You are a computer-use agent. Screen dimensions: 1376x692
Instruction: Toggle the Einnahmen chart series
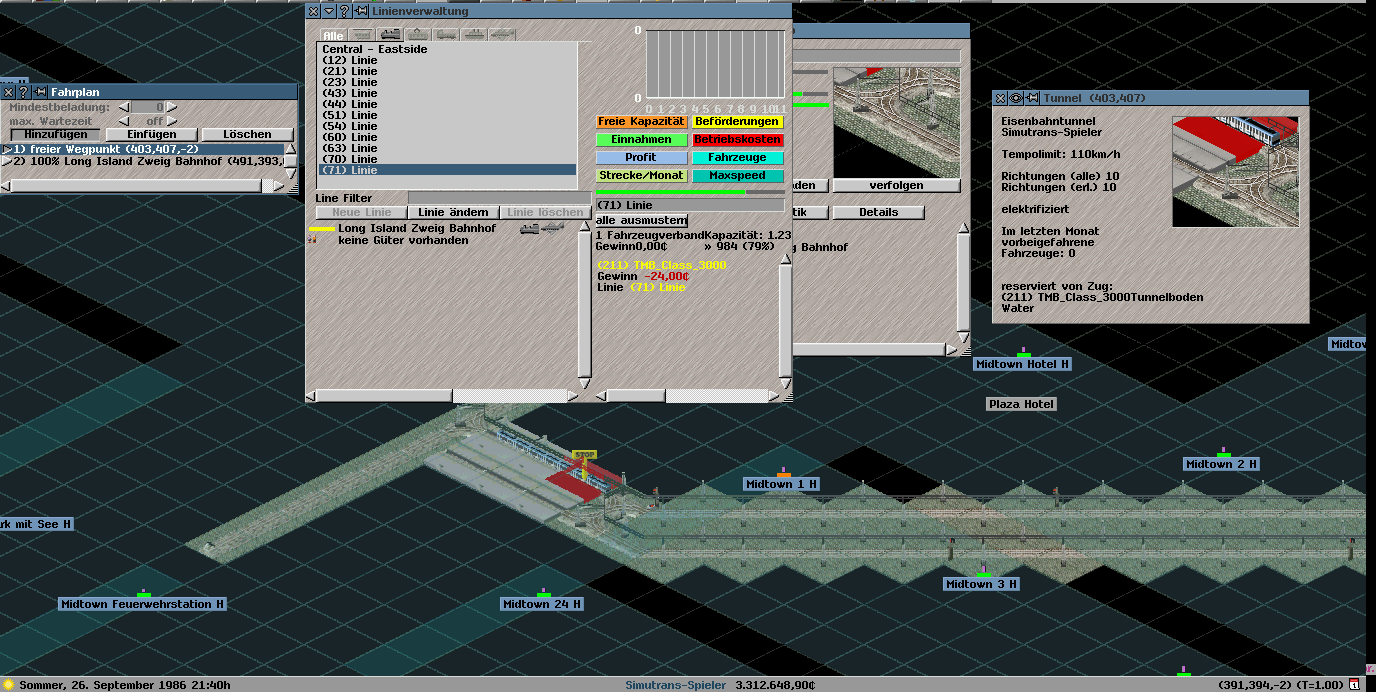(x=641, y=140)
